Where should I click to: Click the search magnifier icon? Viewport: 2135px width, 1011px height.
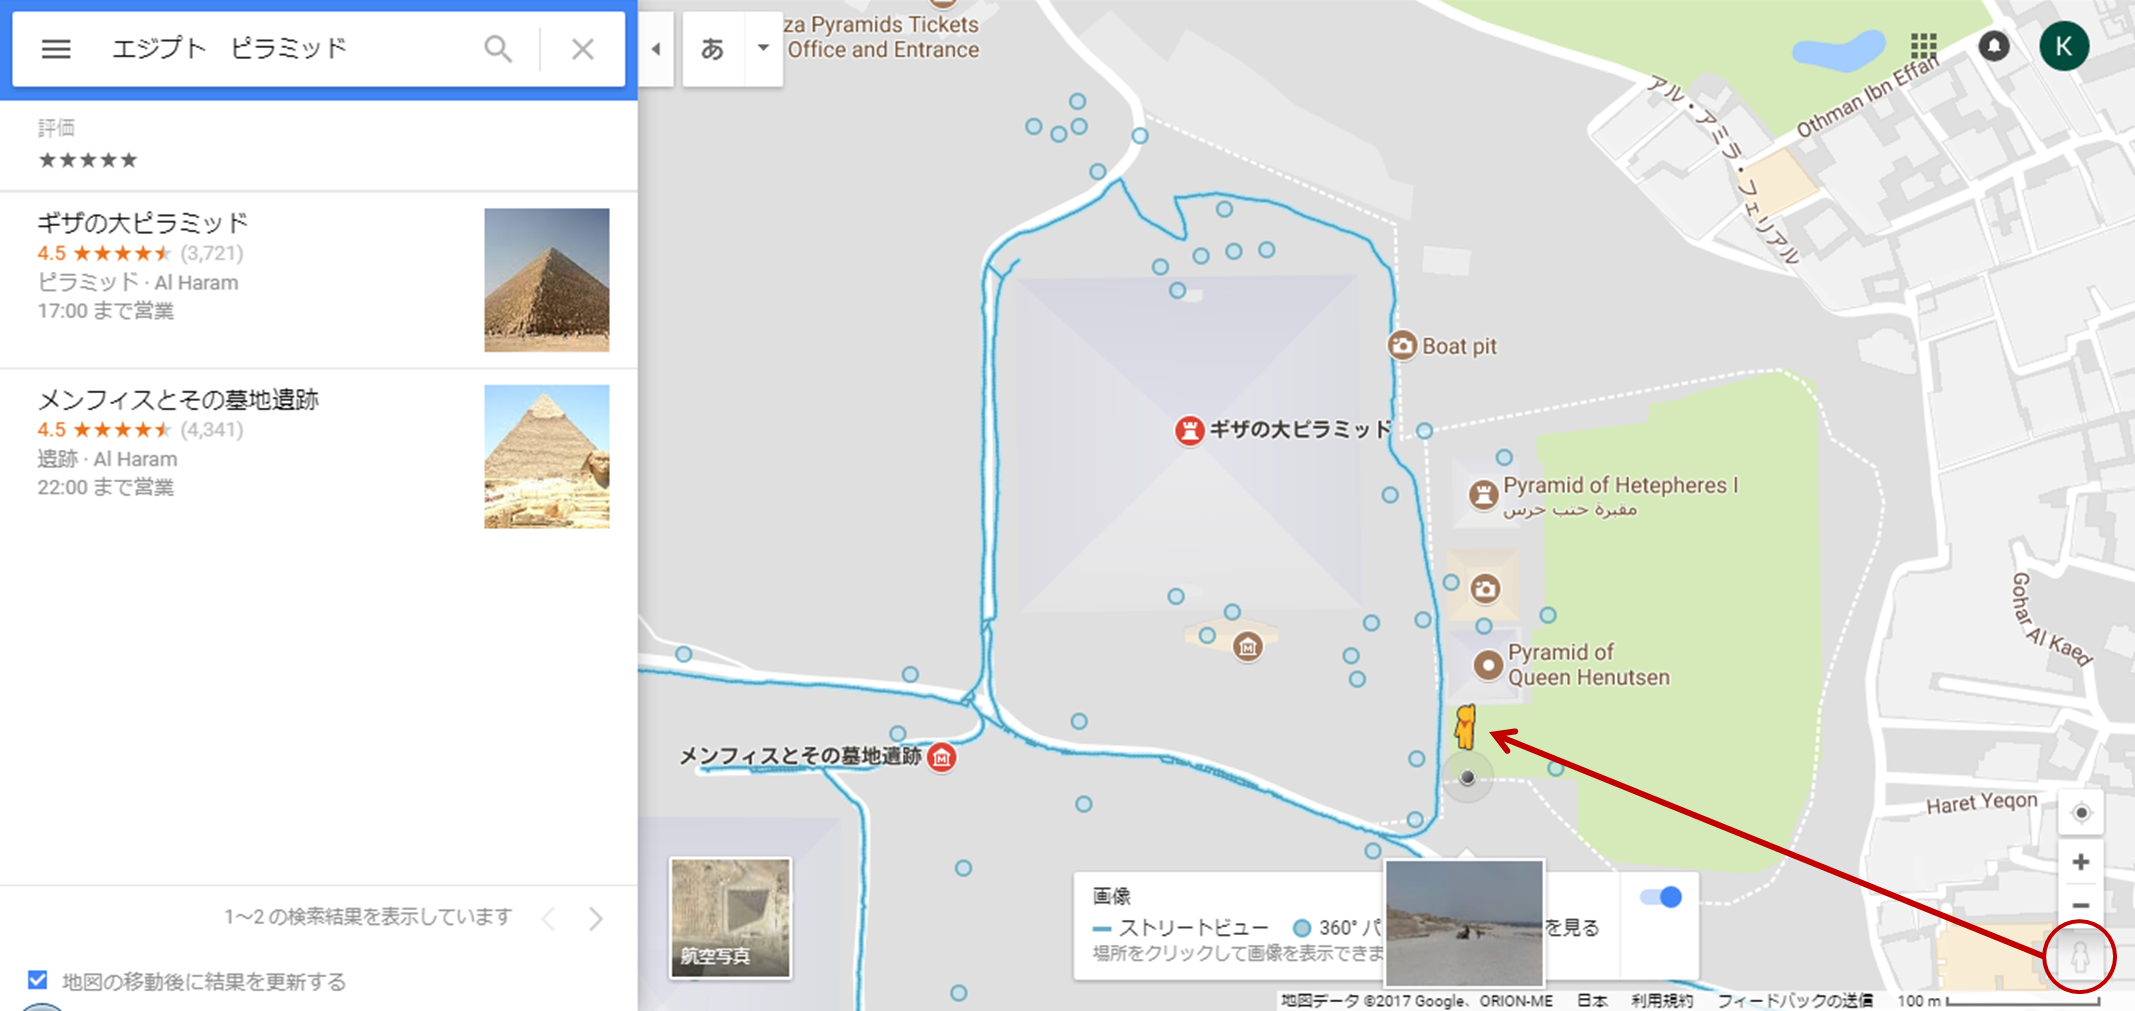pos(498,49)
